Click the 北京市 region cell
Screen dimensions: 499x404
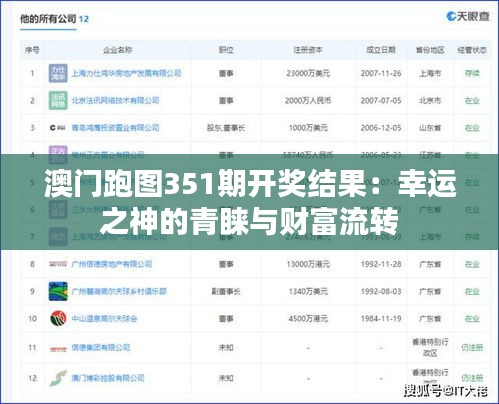pyautogui.click(x=430, y=100)
